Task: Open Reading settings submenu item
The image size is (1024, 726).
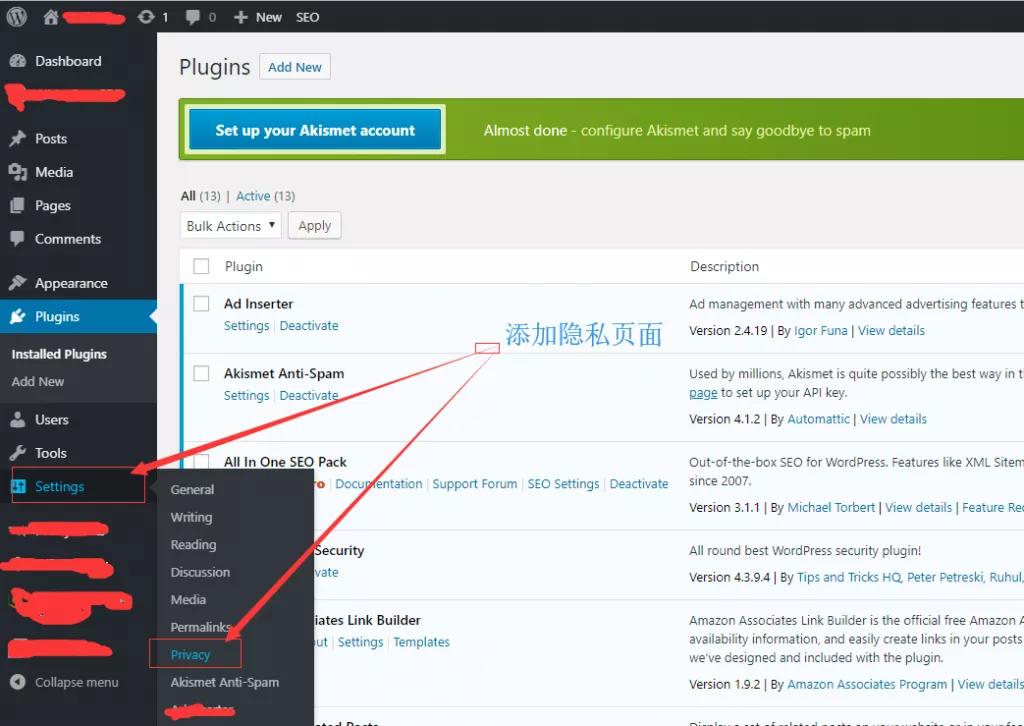Action: [193, 544]
